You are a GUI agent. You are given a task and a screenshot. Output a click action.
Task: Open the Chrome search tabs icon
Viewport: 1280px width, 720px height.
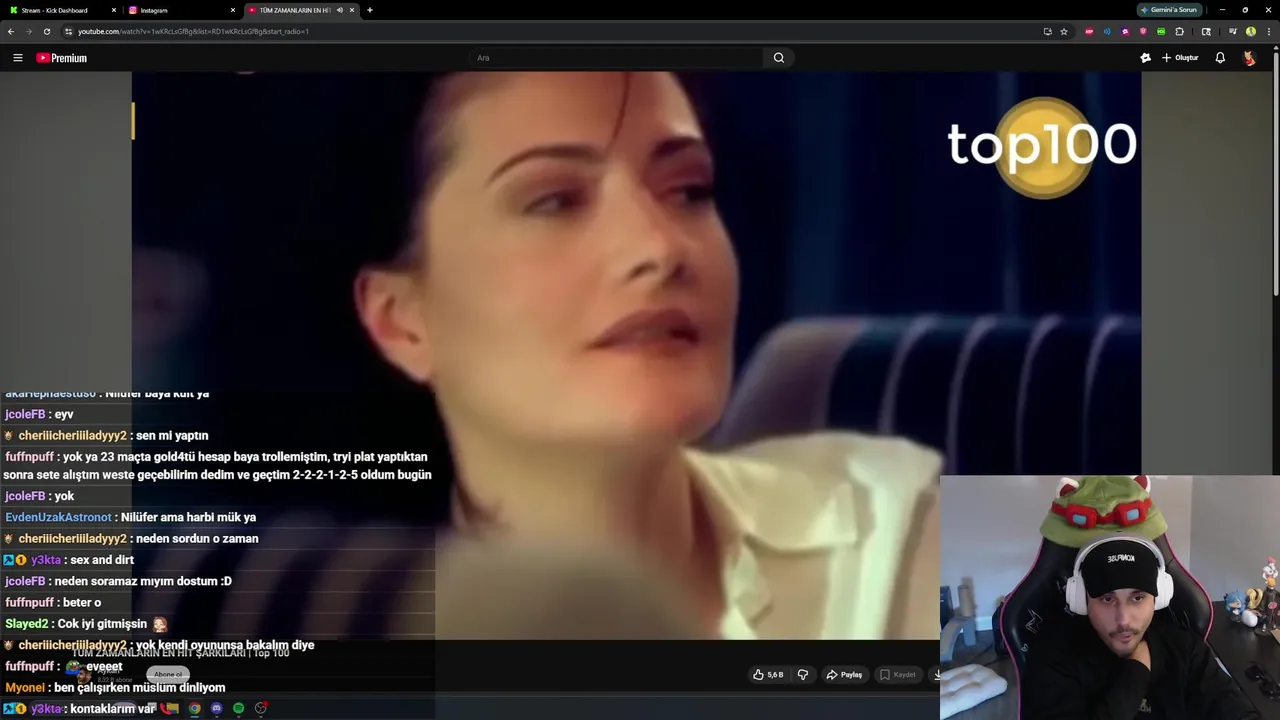(x=1206, y=31)
